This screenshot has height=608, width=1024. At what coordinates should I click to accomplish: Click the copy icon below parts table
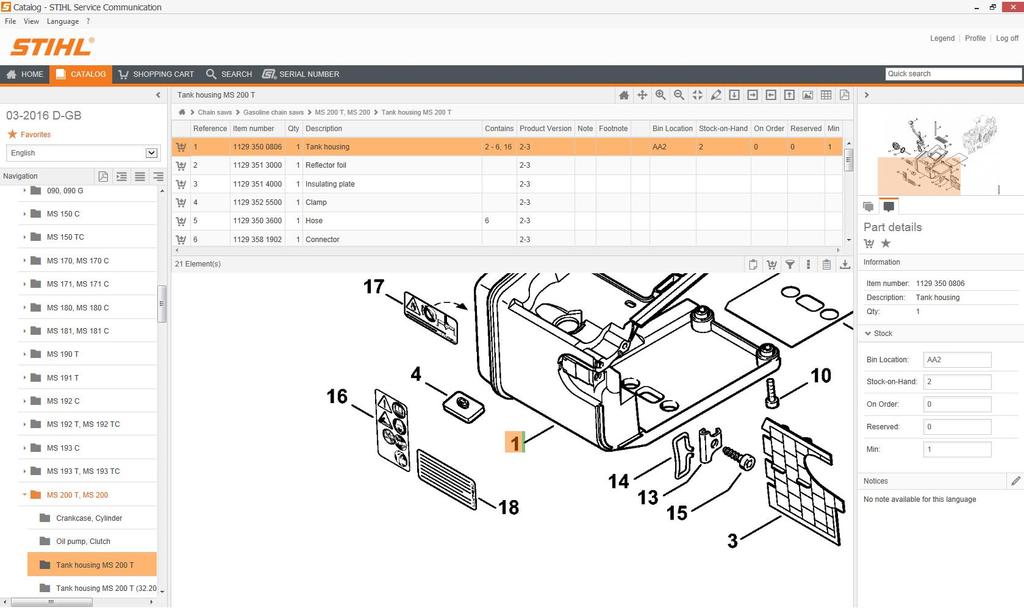(753, 264)
